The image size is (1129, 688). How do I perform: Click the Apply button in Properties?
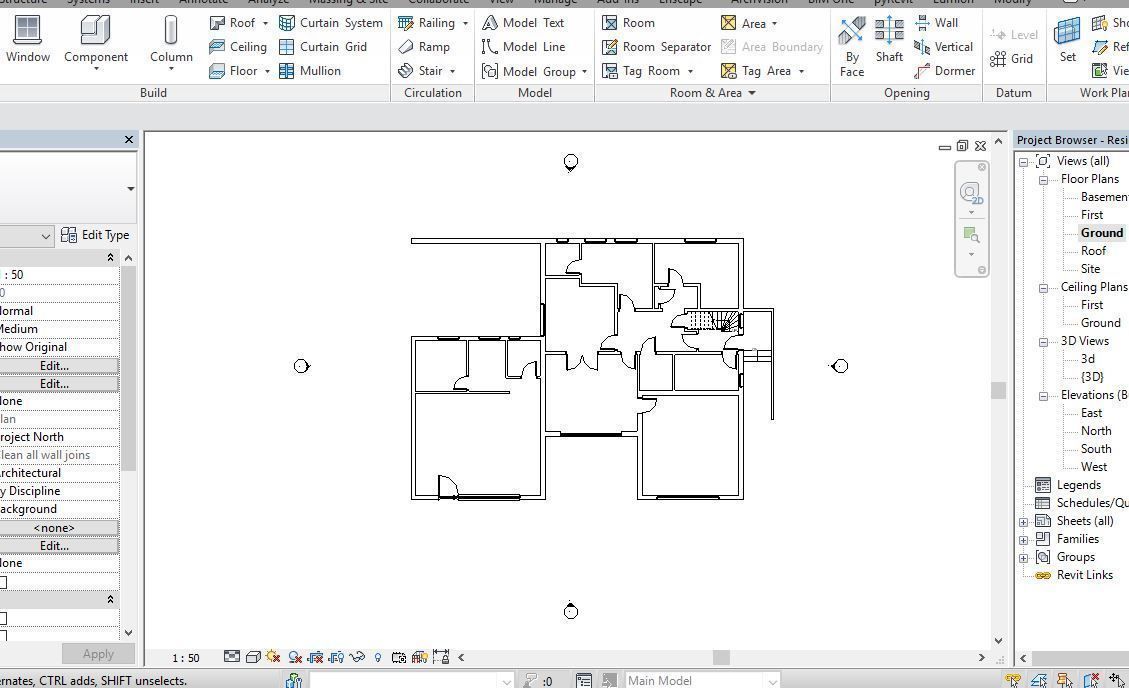pyautogui.click(x=98, y=653)
